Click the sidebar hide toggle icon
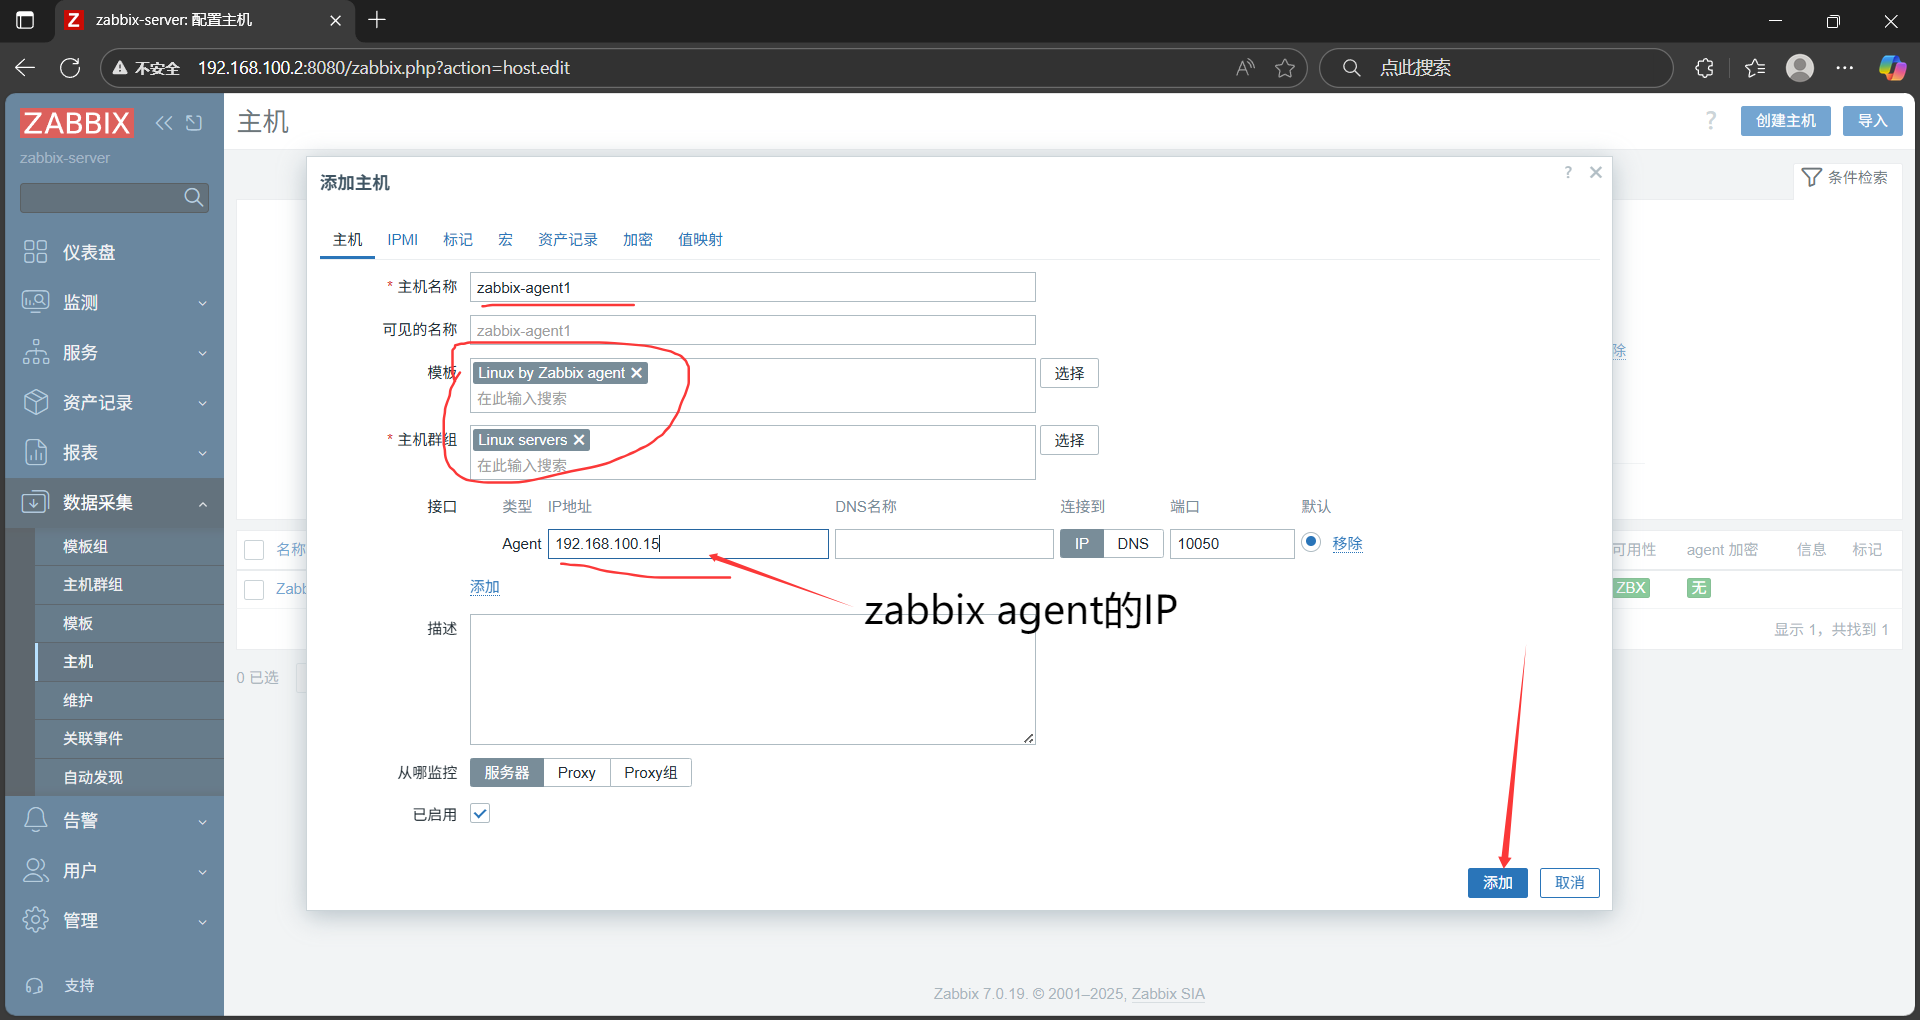Screen dimensions: 1920x1020 pyautogui.click(x=194, y=123)
